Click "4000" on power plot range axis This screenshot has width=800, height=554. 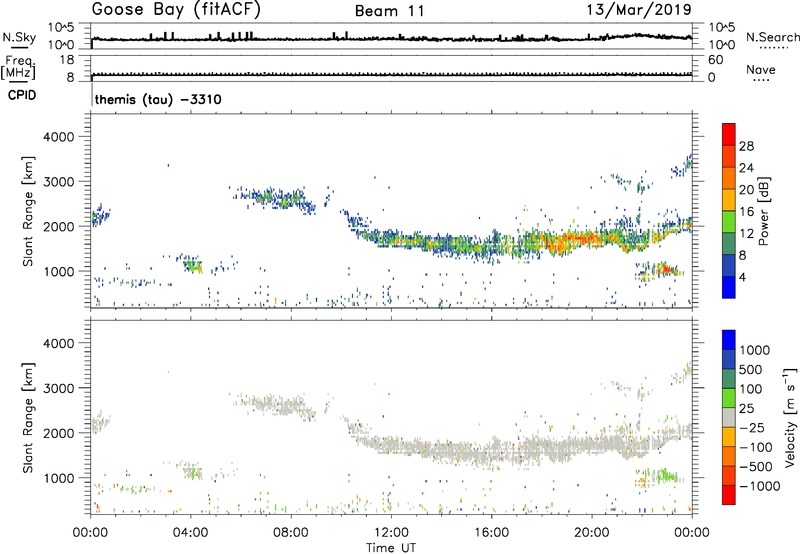coord(58,137)
